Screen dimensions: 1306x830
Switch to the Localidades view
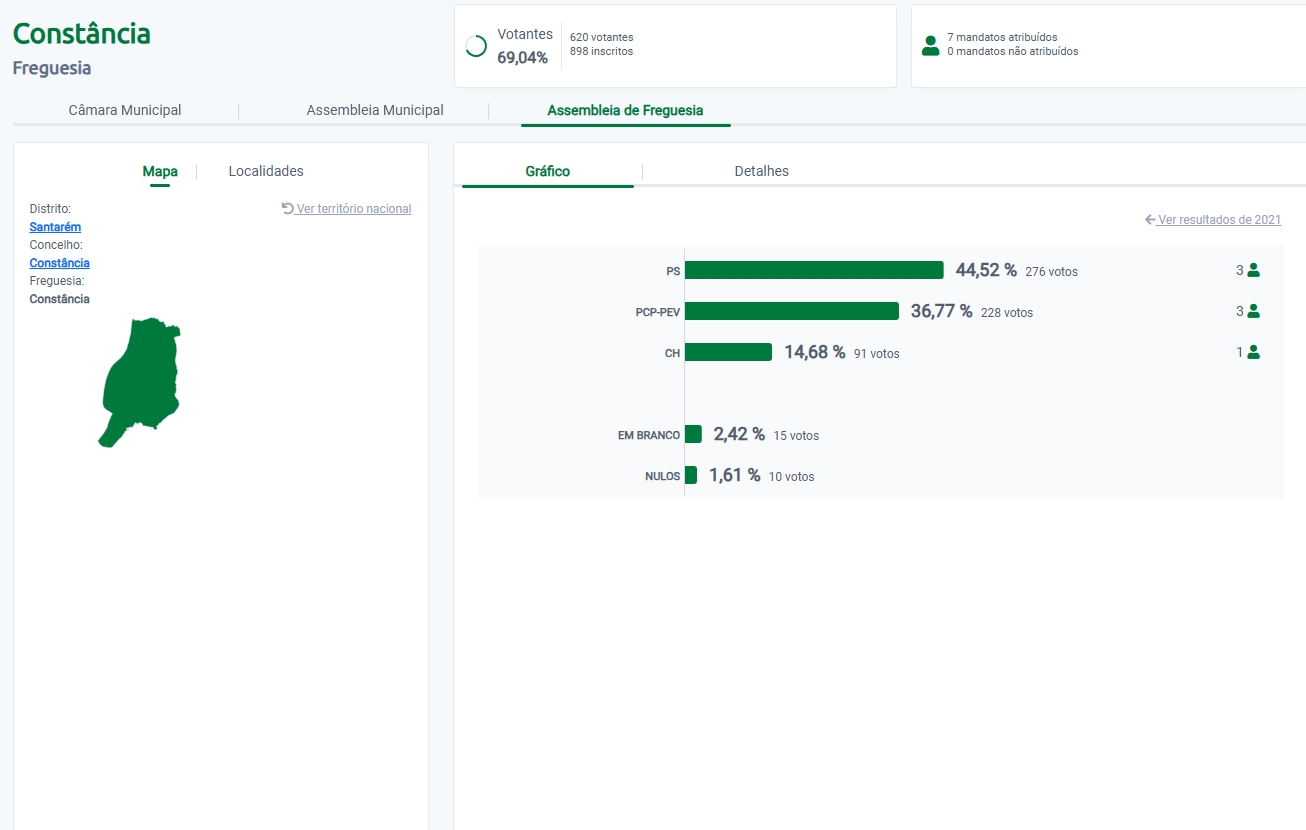tap(266, 171)
